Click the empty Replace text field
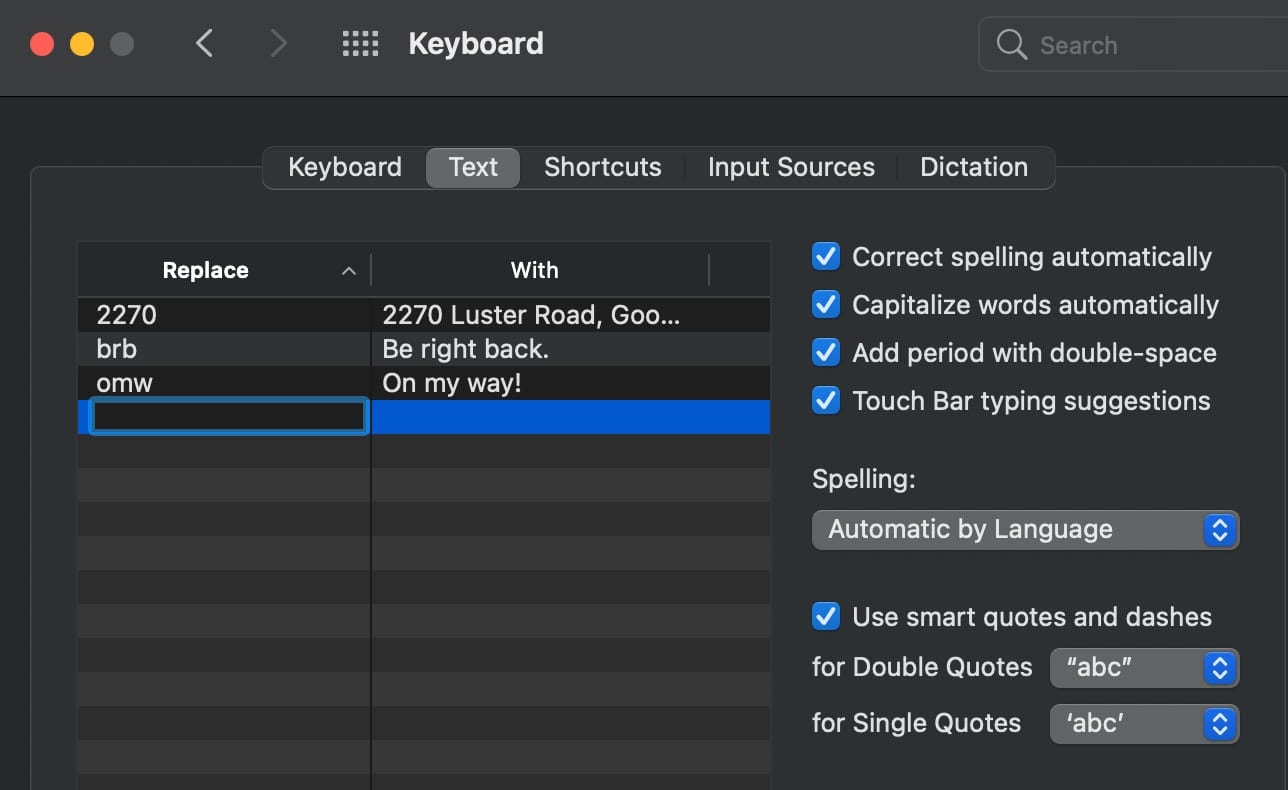1288x790 pixels. pos(228,417)
